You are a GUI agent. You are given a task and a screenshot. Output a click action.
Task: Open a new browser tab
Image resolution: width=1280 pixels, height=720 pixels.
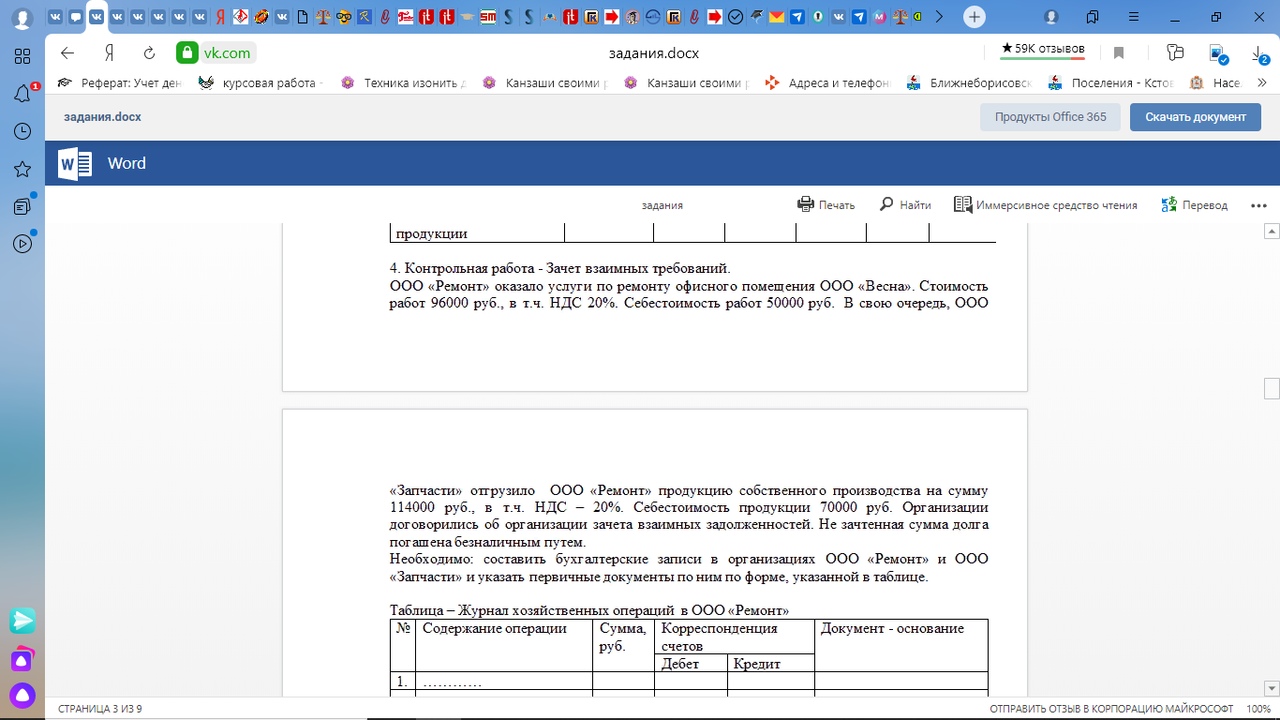pos(974,17)
